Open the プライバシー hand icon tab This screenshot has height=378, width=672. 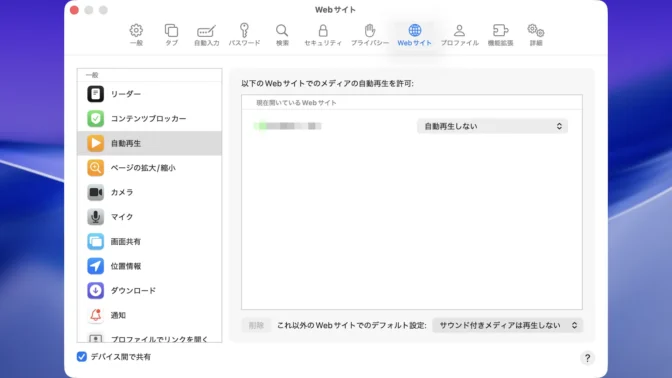click(x=370, y=35)
